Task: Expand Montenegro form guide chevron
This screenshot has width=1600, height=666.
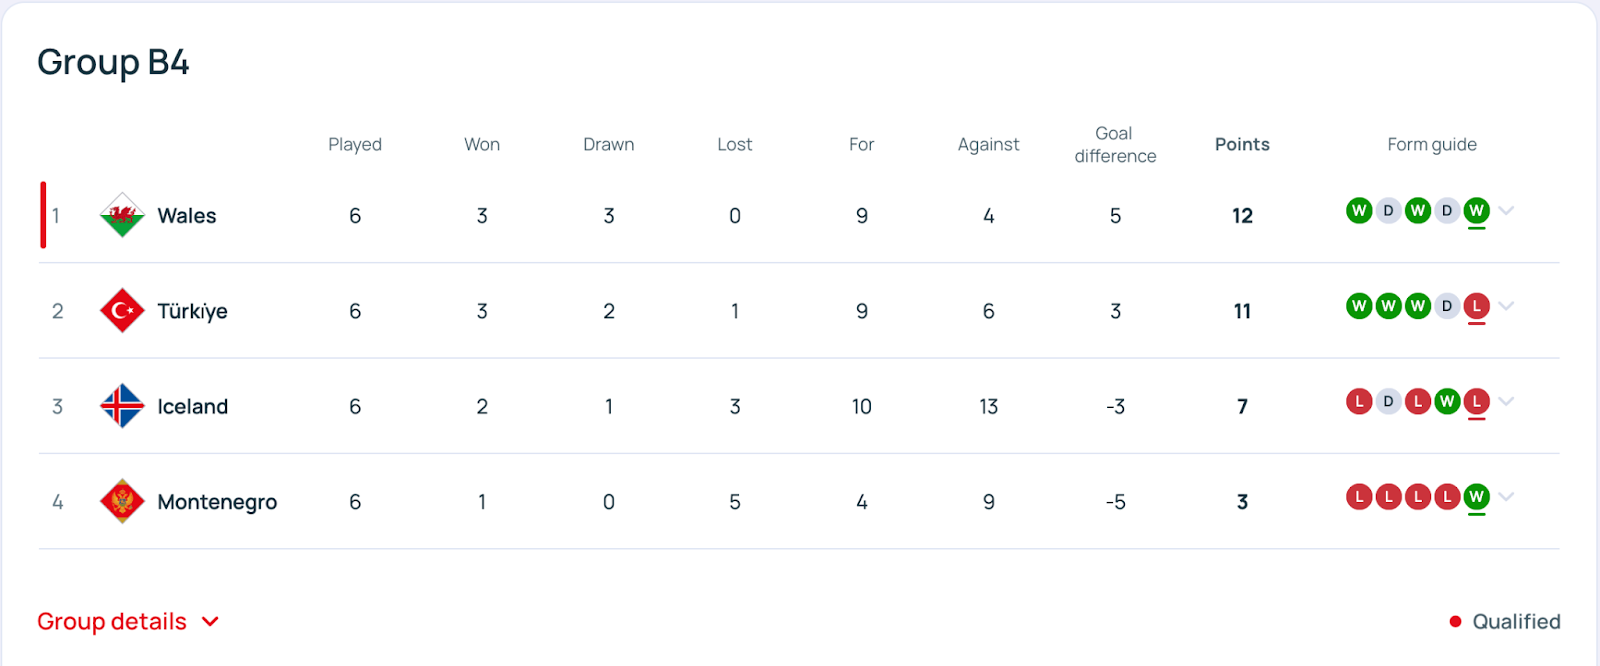Action: tap(1507, 497)
